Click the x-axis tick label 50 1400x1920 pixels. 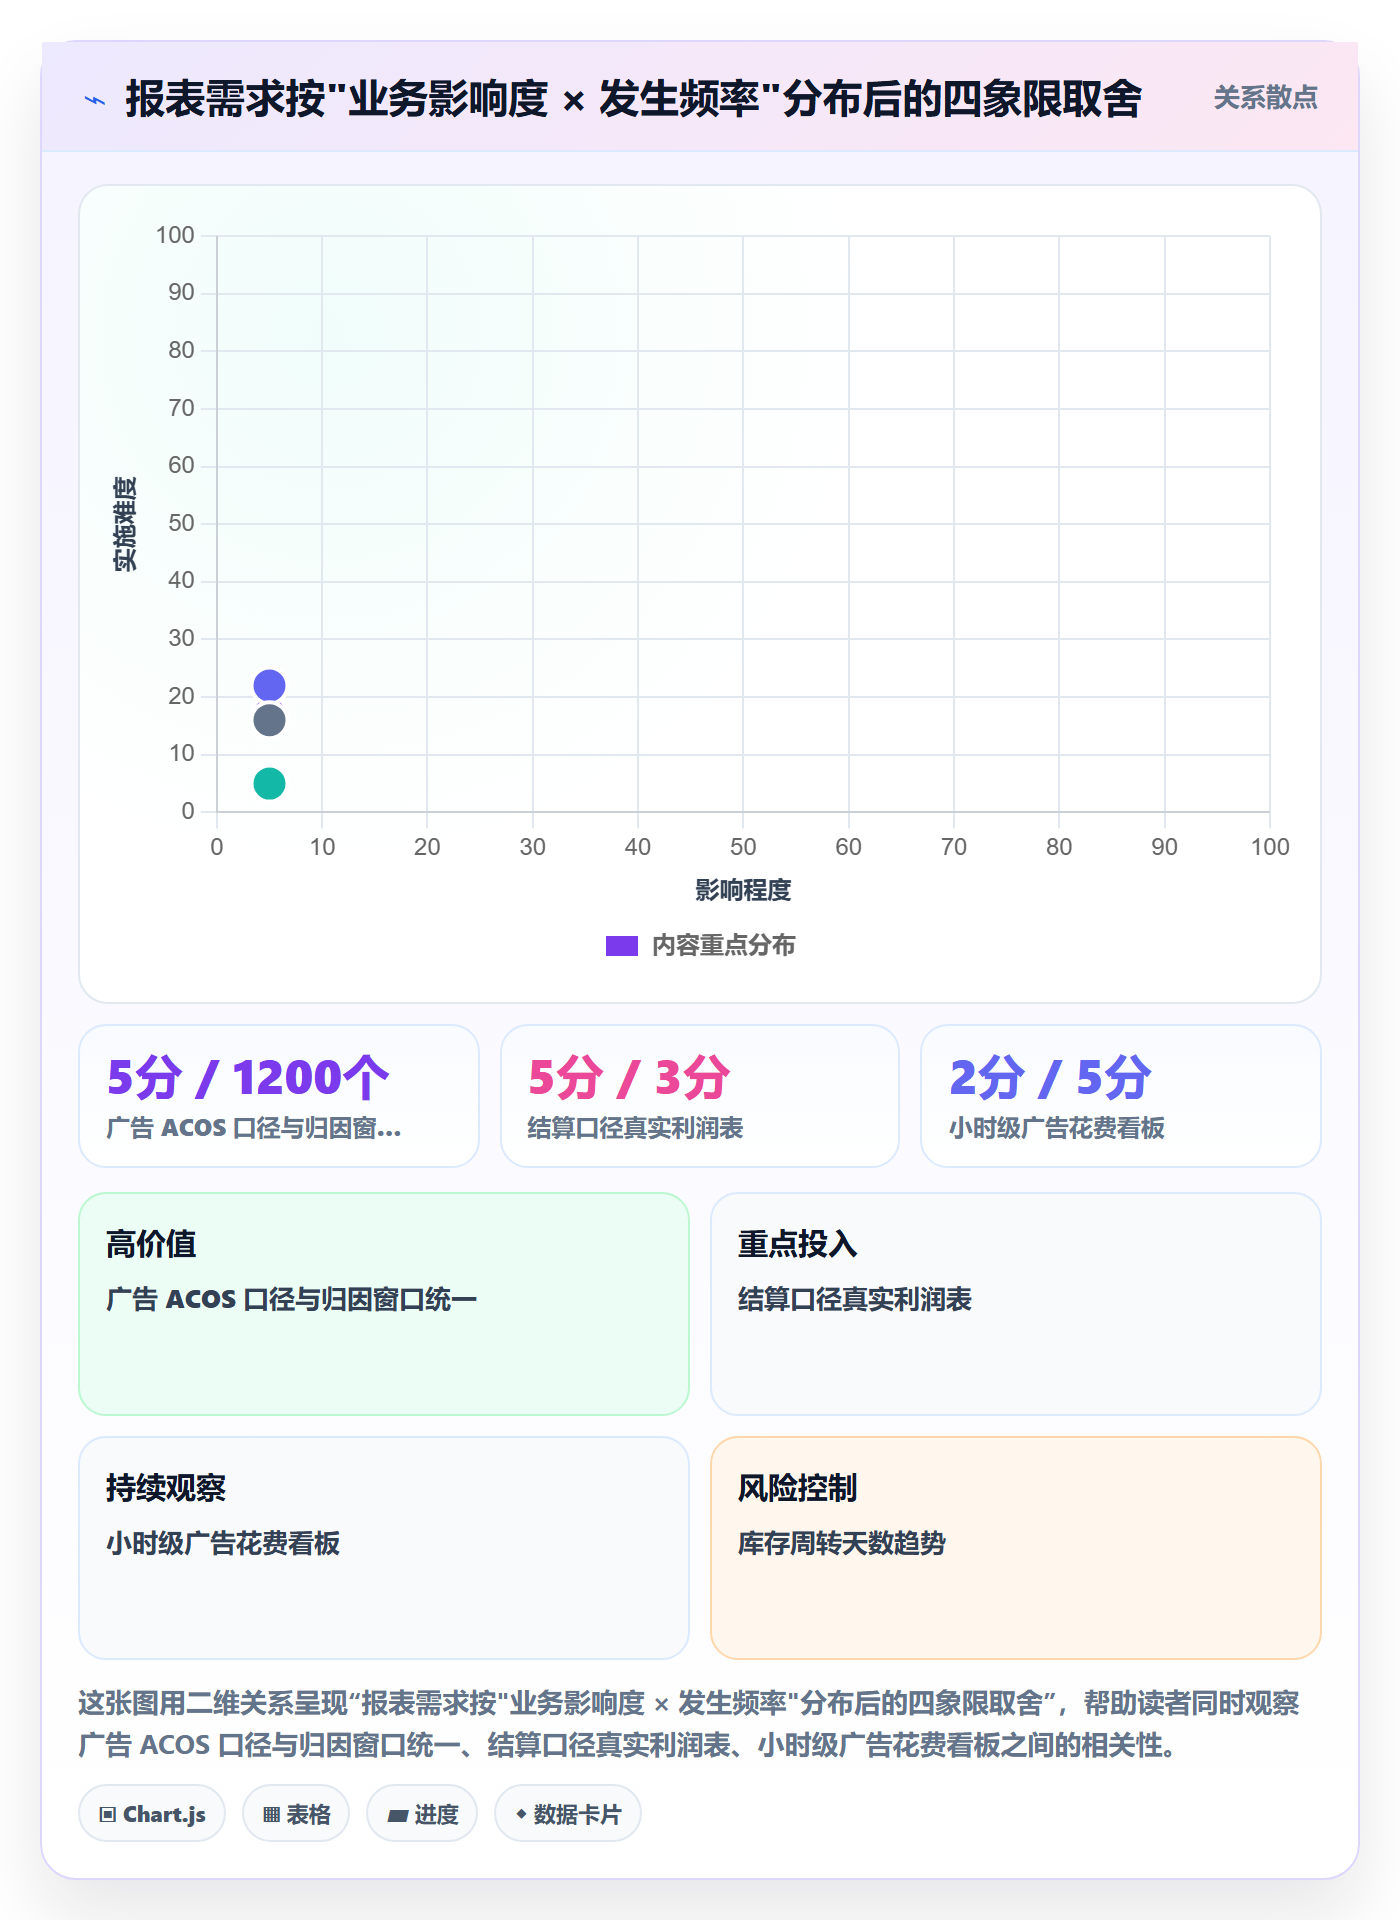pos(743,847)
